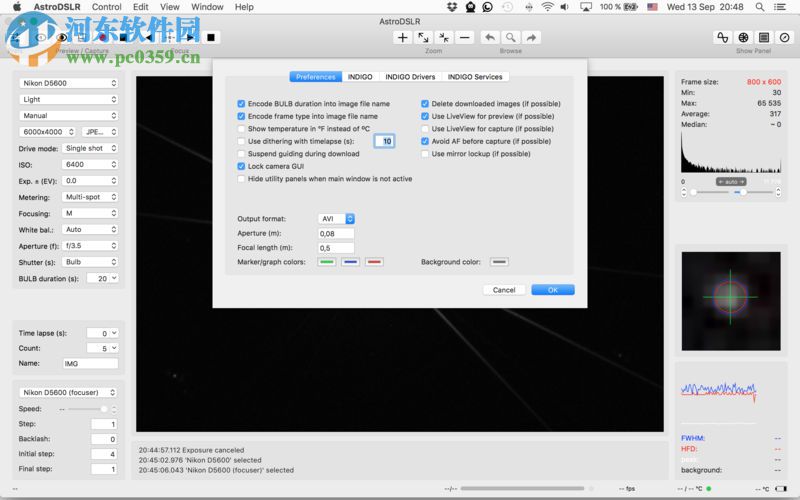Click the eye preview icon in toolbar
This screenshot has width=800, height=500.
[x=62, y=37]
